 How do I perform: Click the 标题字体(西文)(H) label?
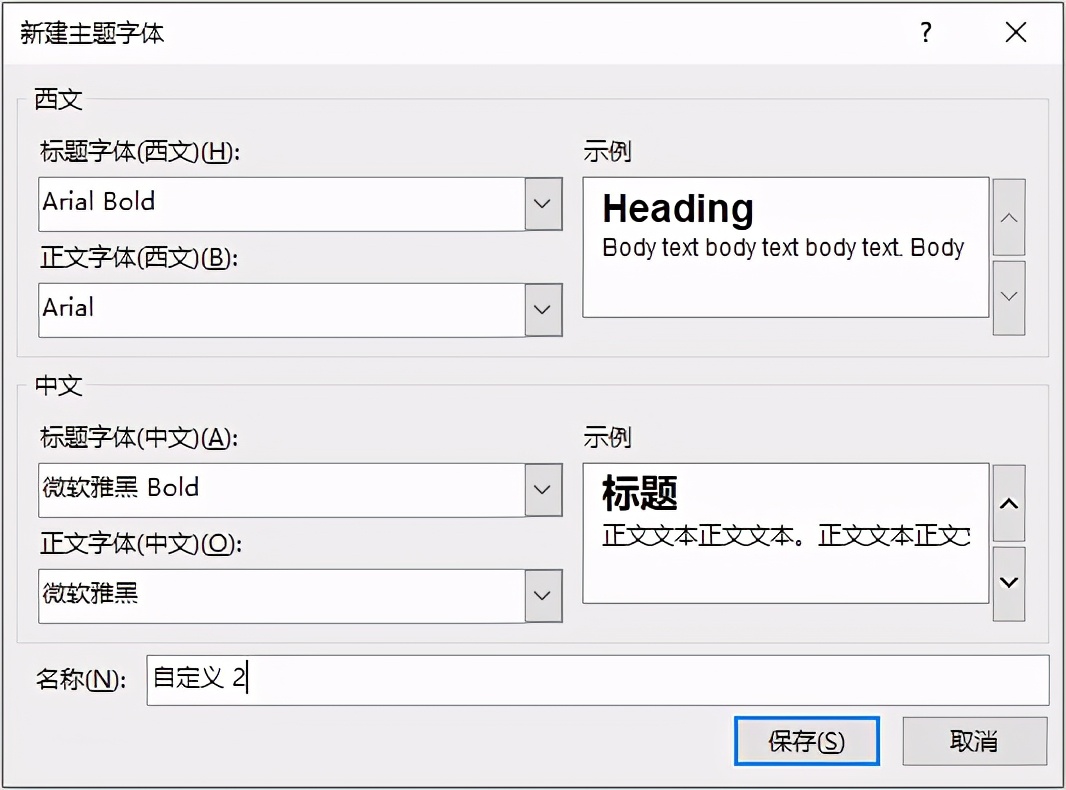click(139, 152)
